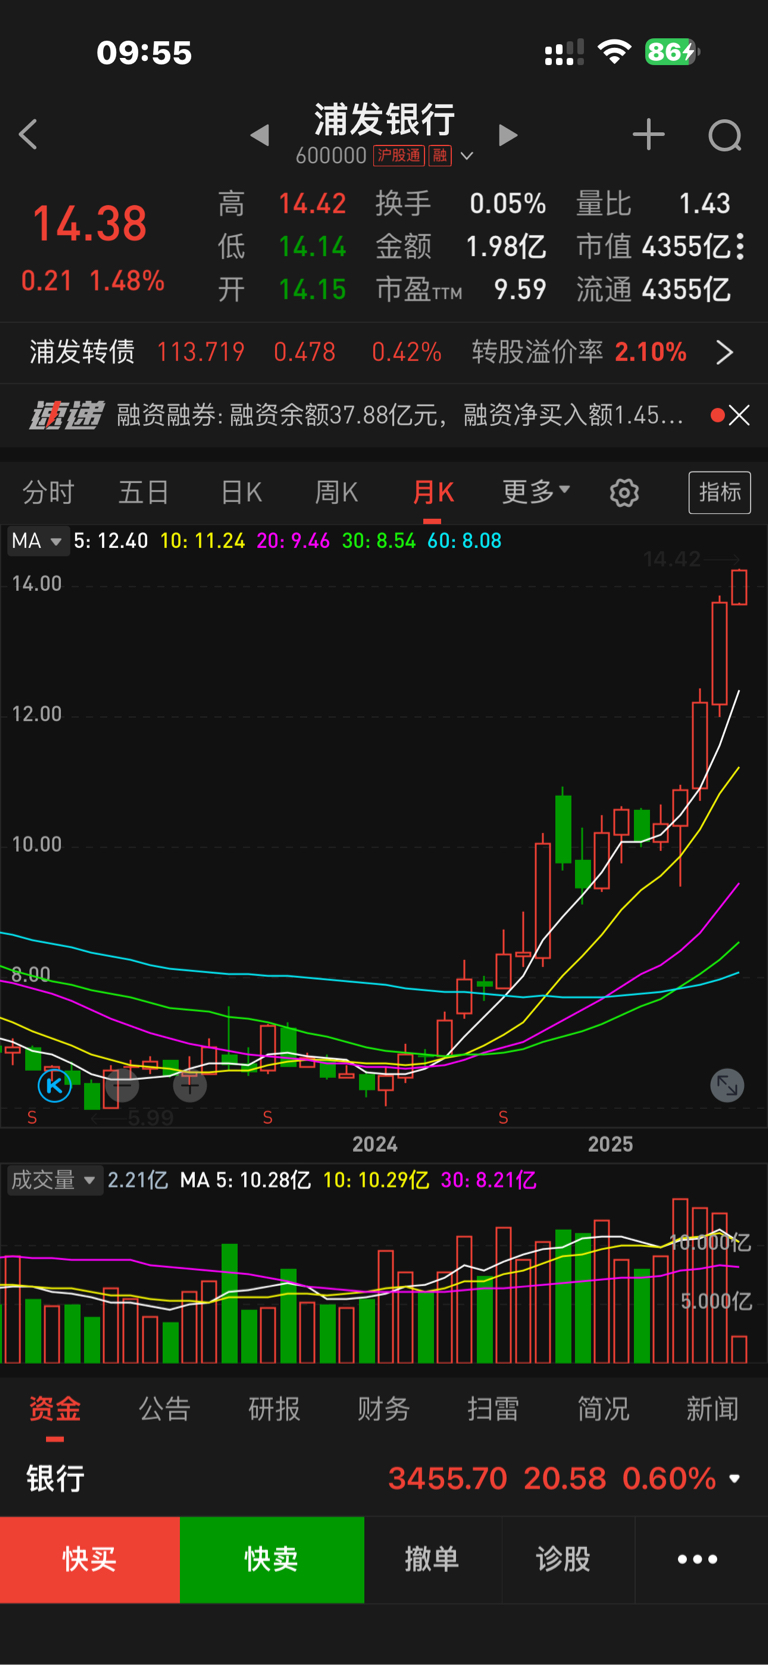The image size is (768, 1665).
Task: Tap the current price 14.38
Action: point(90,223)
